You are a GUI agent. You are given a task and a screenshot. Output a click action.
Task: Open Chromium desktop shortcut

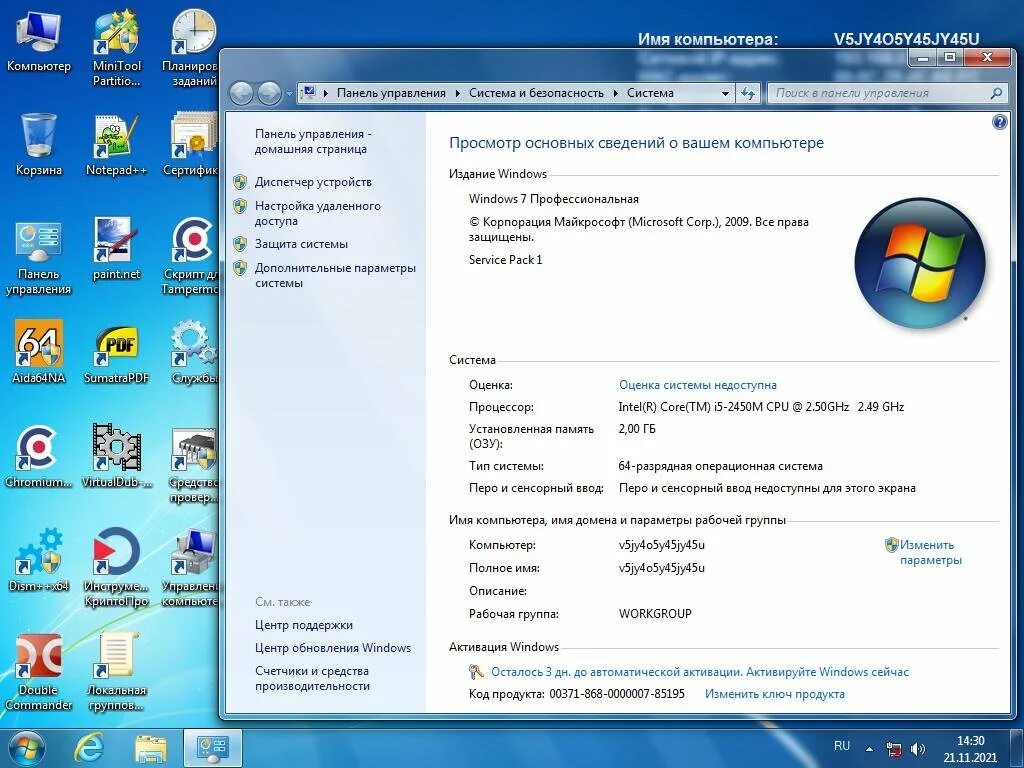39,456
